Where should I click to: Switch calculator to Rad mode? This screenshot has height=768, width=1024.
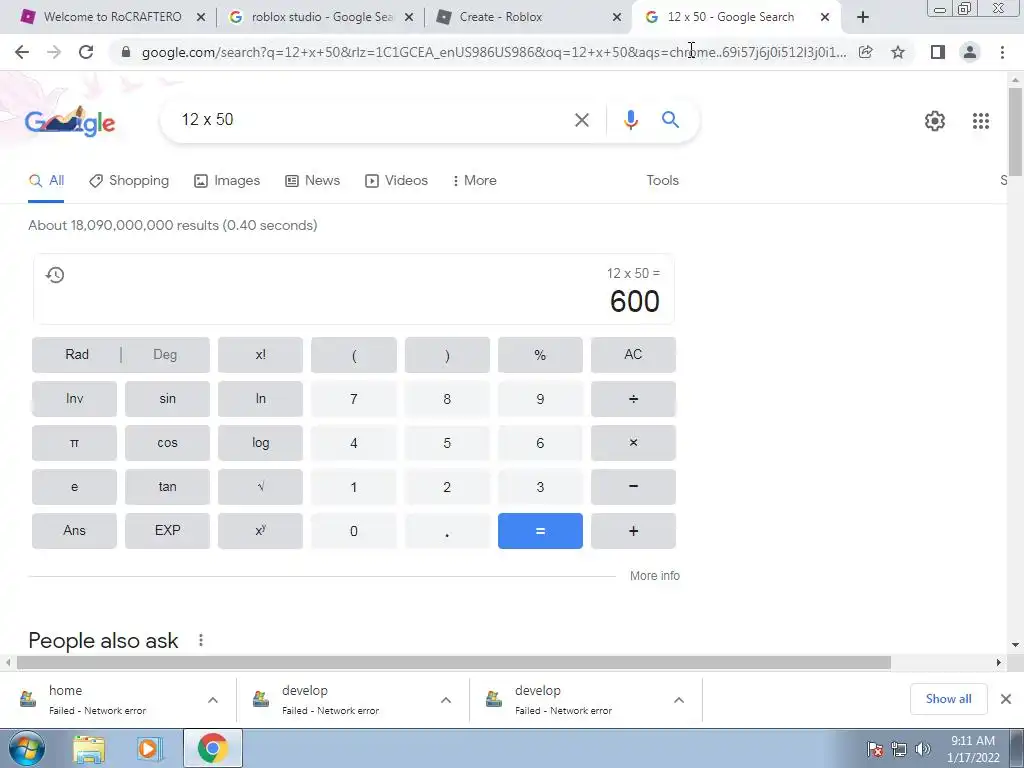(76, 355)
